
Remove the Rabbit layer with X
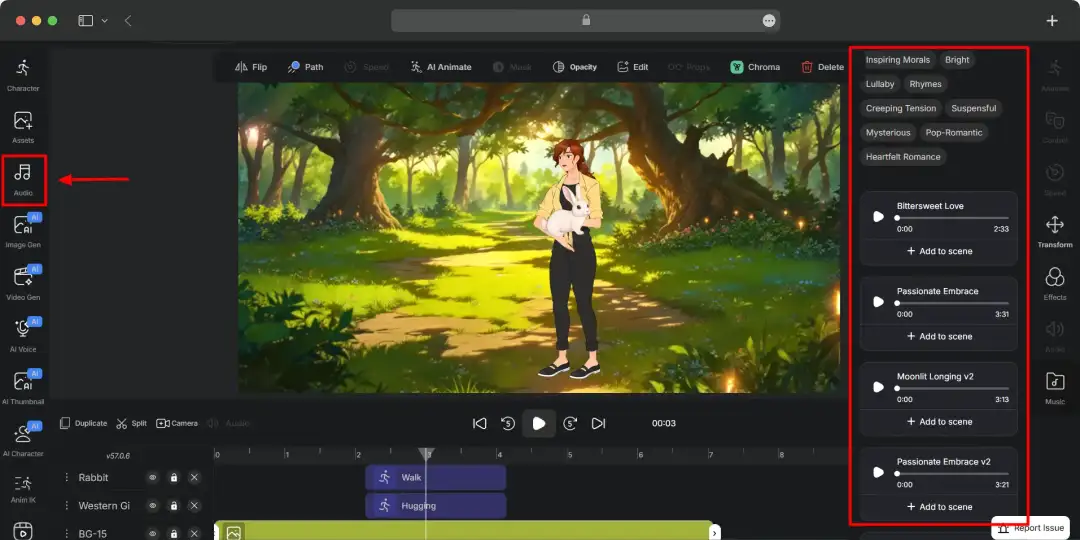[194, 477]
